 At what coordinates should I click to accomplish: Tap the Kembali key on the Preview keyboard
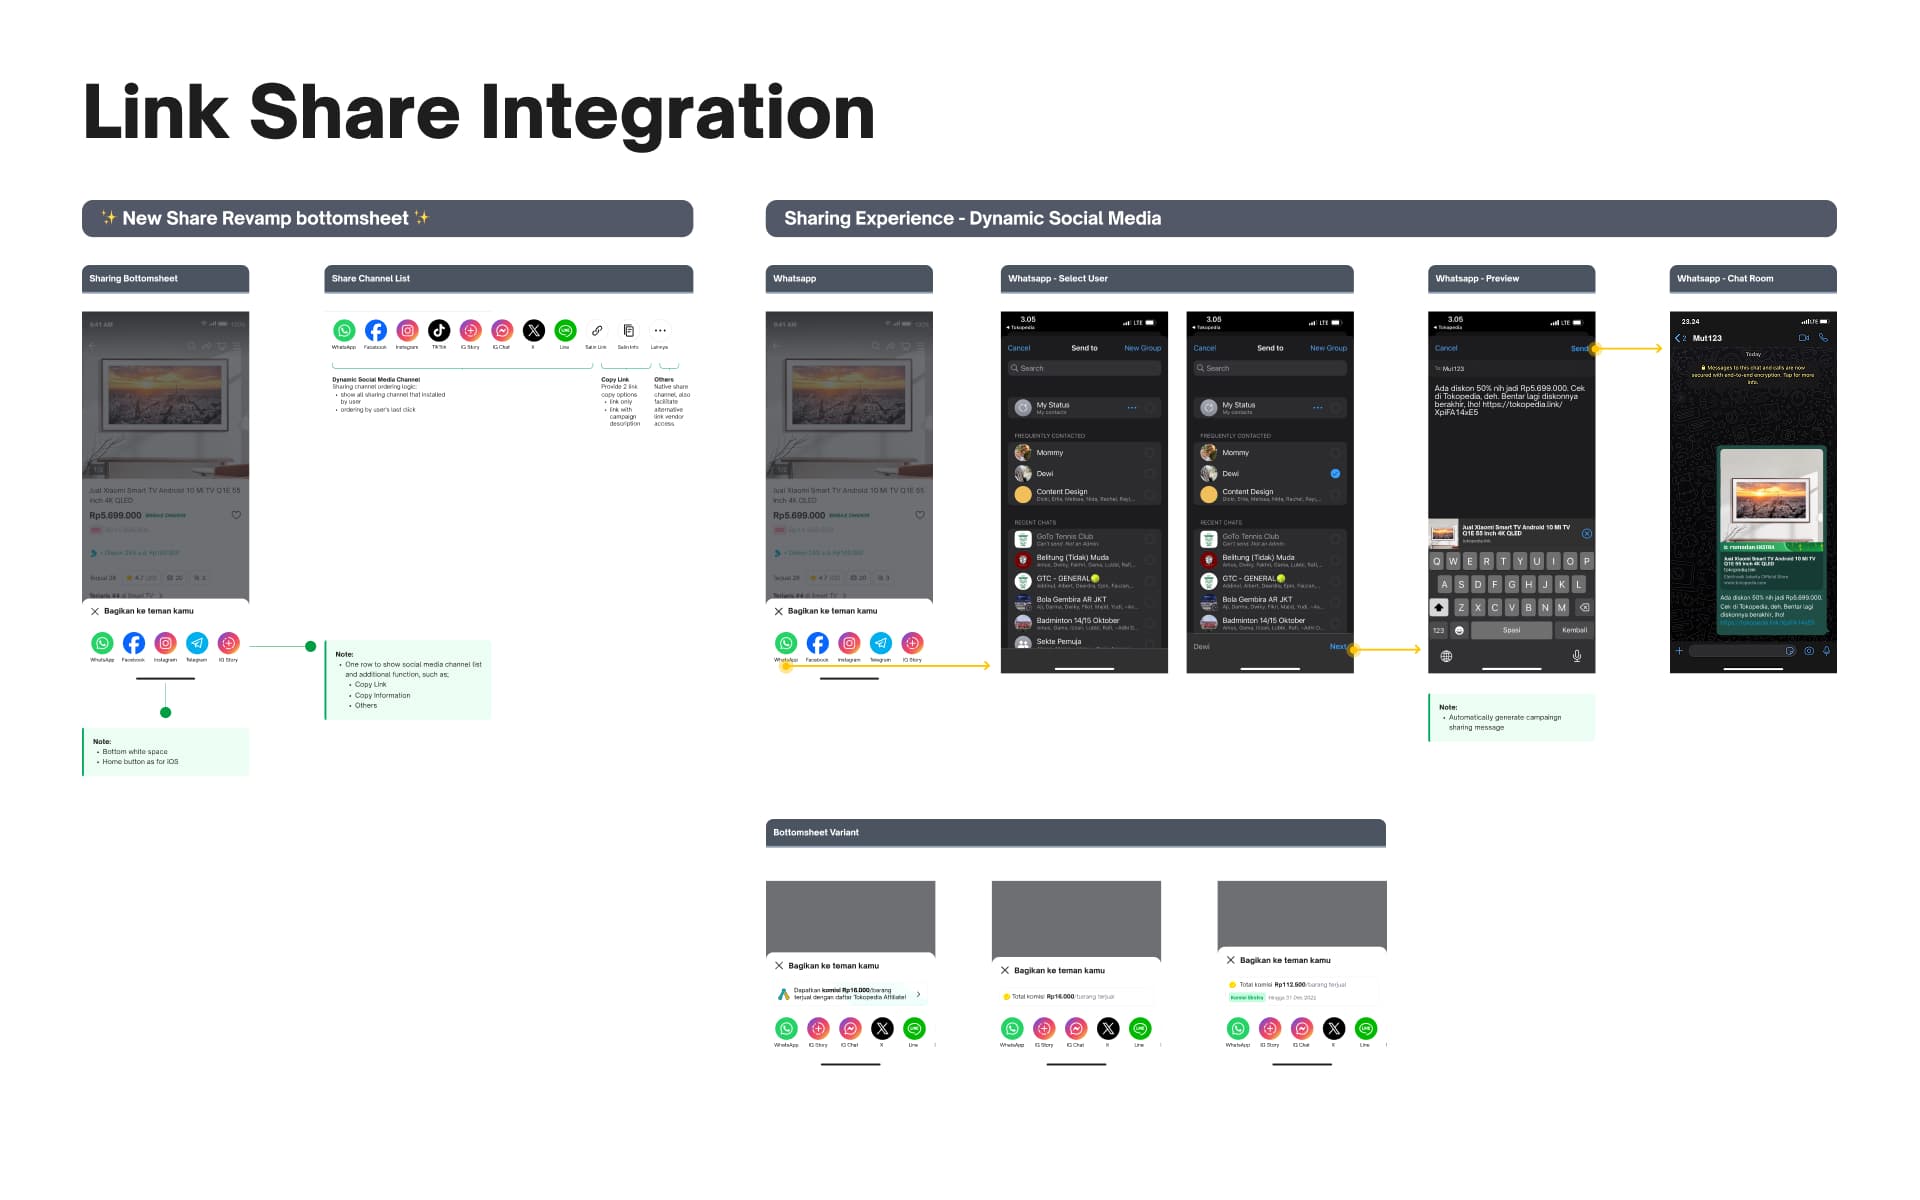[x=1574, y=631]
